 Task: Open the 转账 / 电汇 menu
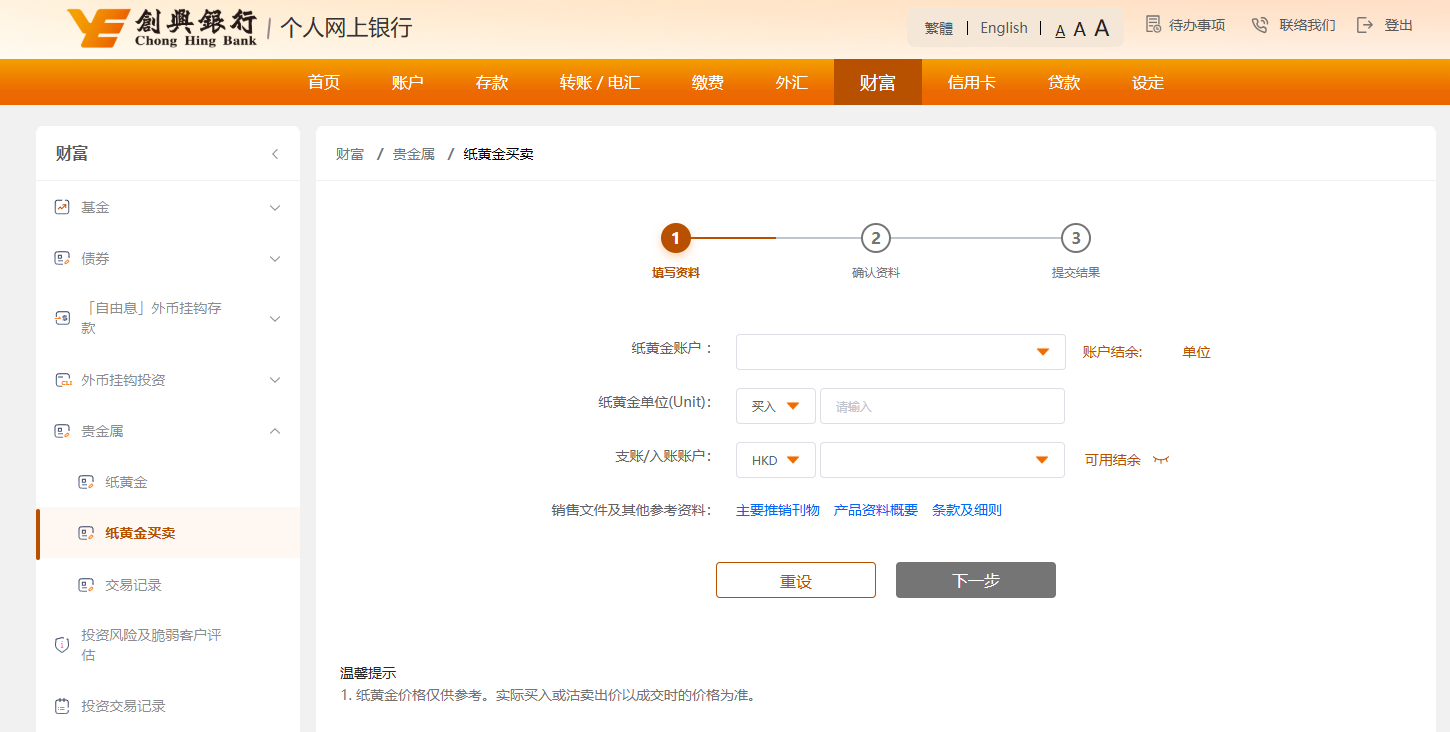point(599,83)
